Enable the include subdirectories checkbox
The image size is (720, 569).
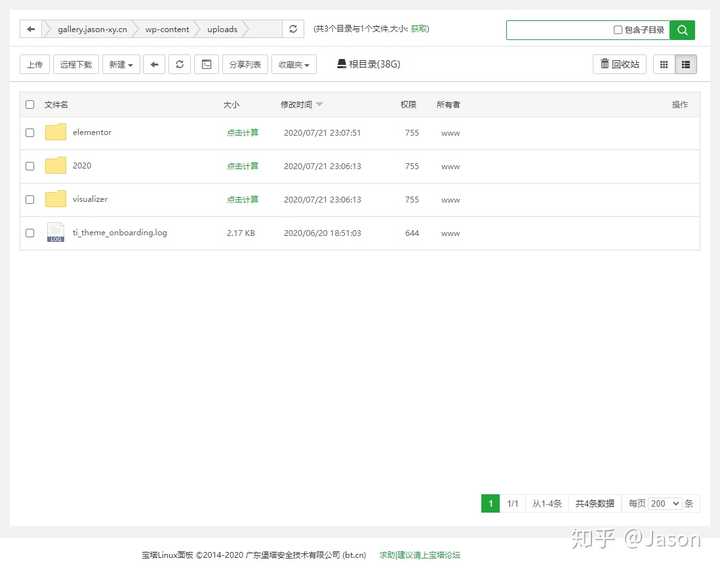pos(618,30)
